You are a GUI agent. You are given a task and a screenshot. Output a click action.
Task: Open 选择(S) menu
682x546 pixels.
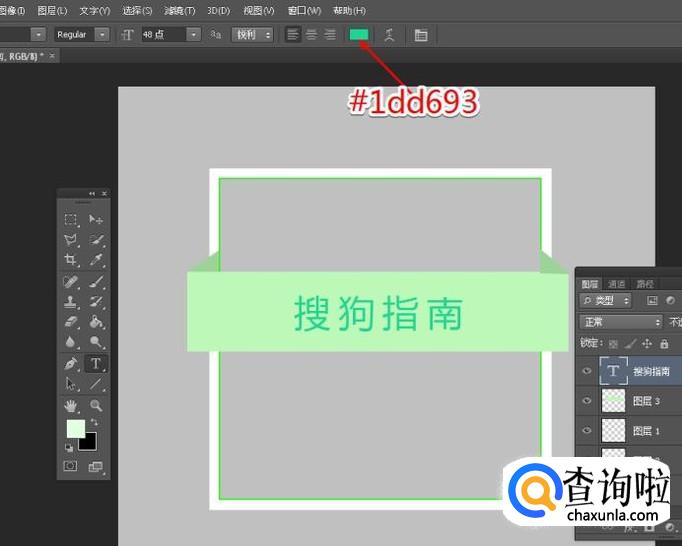(x=137, y=10)
